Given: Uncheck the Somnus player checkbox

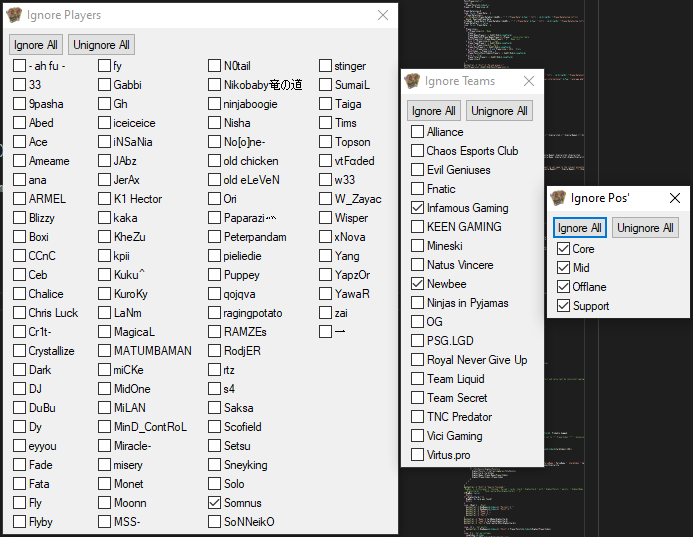Looking at the screenshot, I should 214,503.
